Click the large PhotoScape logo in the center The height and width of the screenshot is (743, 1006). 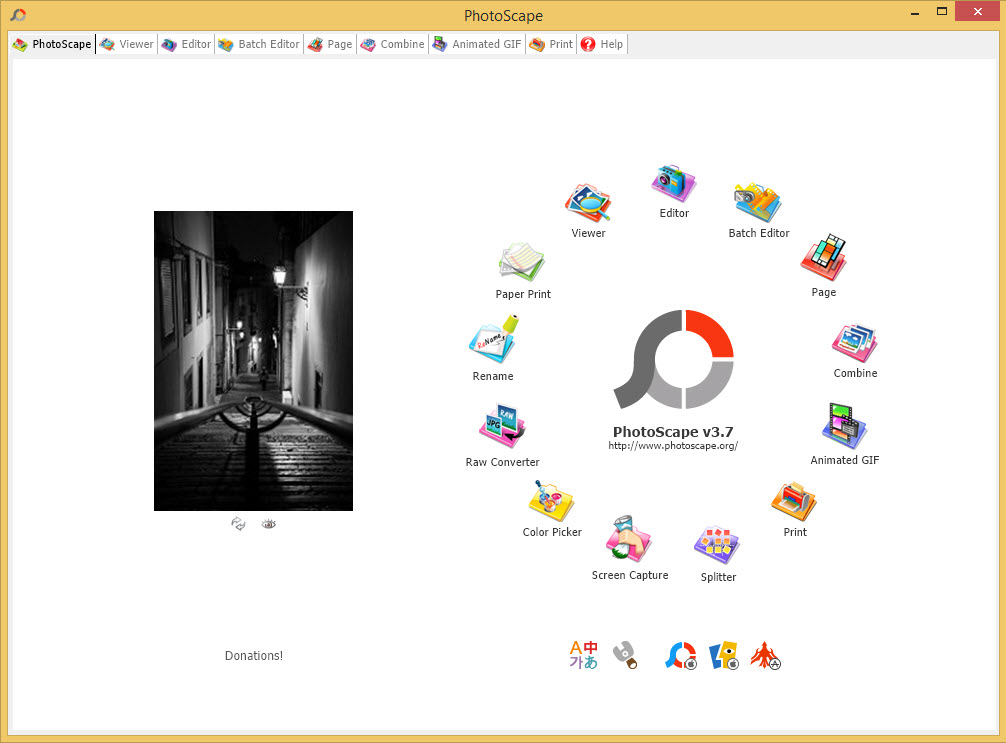tap(674, 359)
